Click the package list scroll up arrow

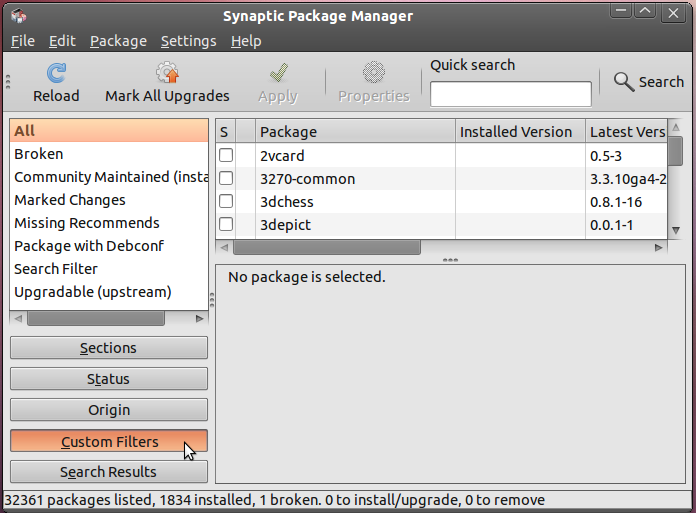point(676,128)
